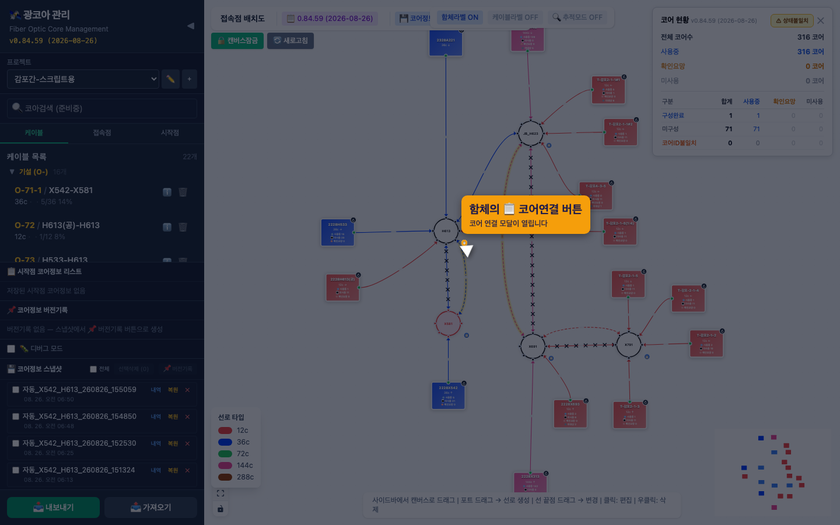Click the 선택삭제 (0) button
Screen dimensions: 840x525
pyautogui.click(x=133, y=369)
